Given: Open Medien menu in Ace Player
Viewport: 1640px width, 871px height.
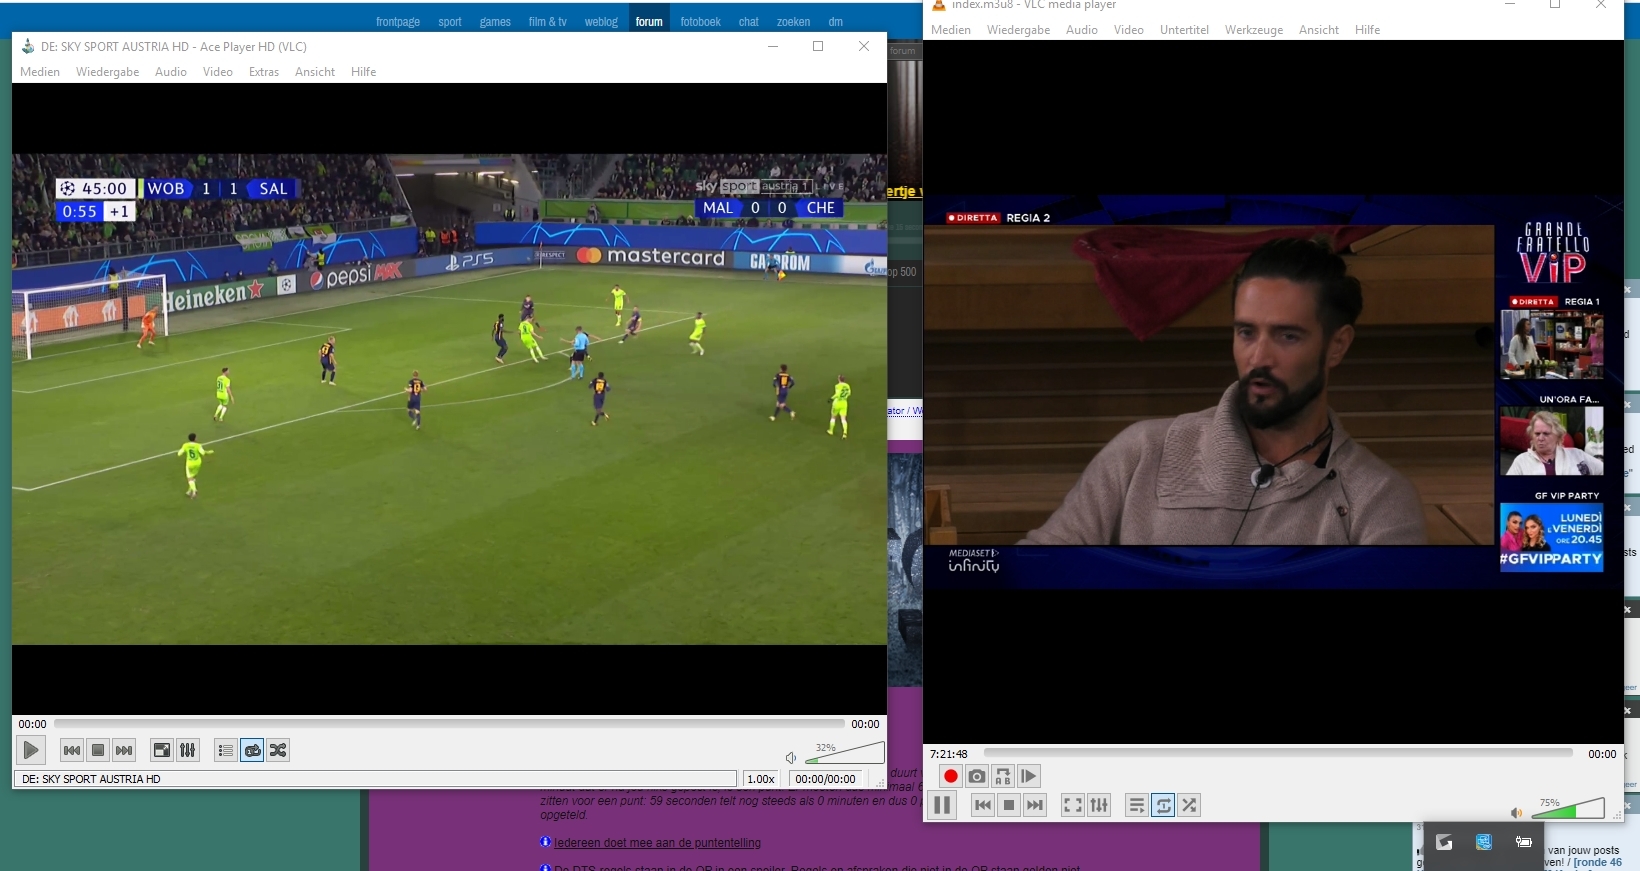Looking at the screenshot, I should coord(40,72).
